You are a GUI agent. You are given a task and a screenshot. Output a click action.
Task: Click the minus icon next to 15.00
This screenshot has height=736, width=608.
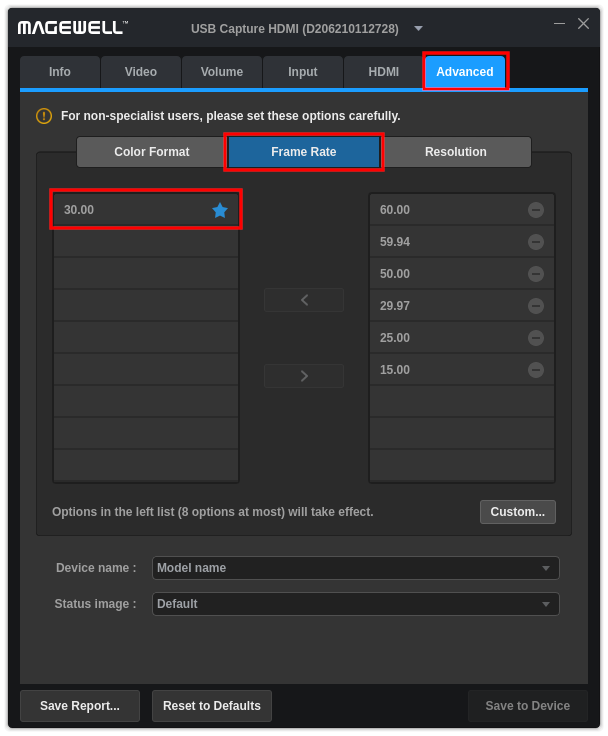pyautogui.click(x=536, y=370)
